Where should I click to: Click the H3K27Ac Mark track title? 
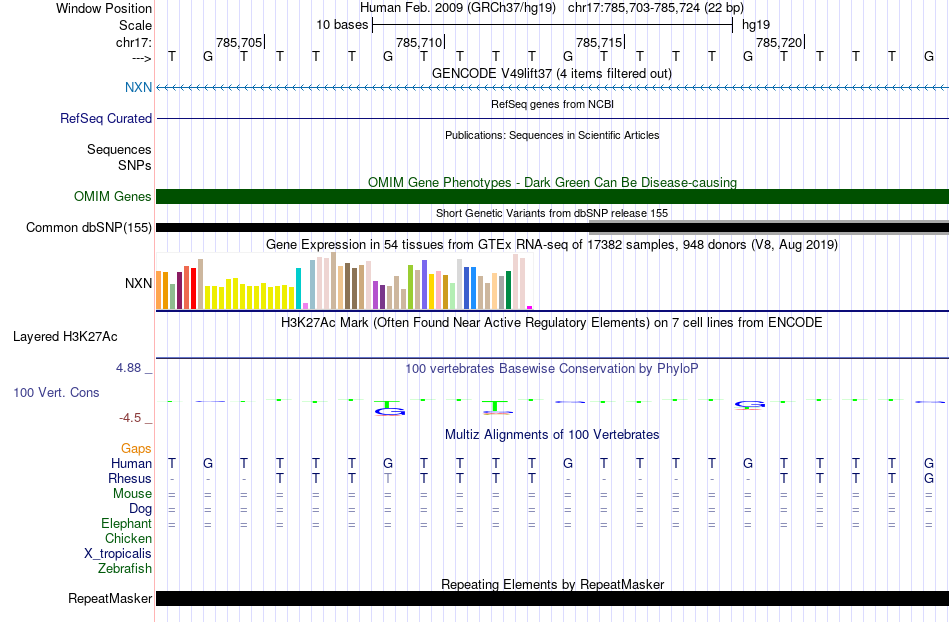552,322
